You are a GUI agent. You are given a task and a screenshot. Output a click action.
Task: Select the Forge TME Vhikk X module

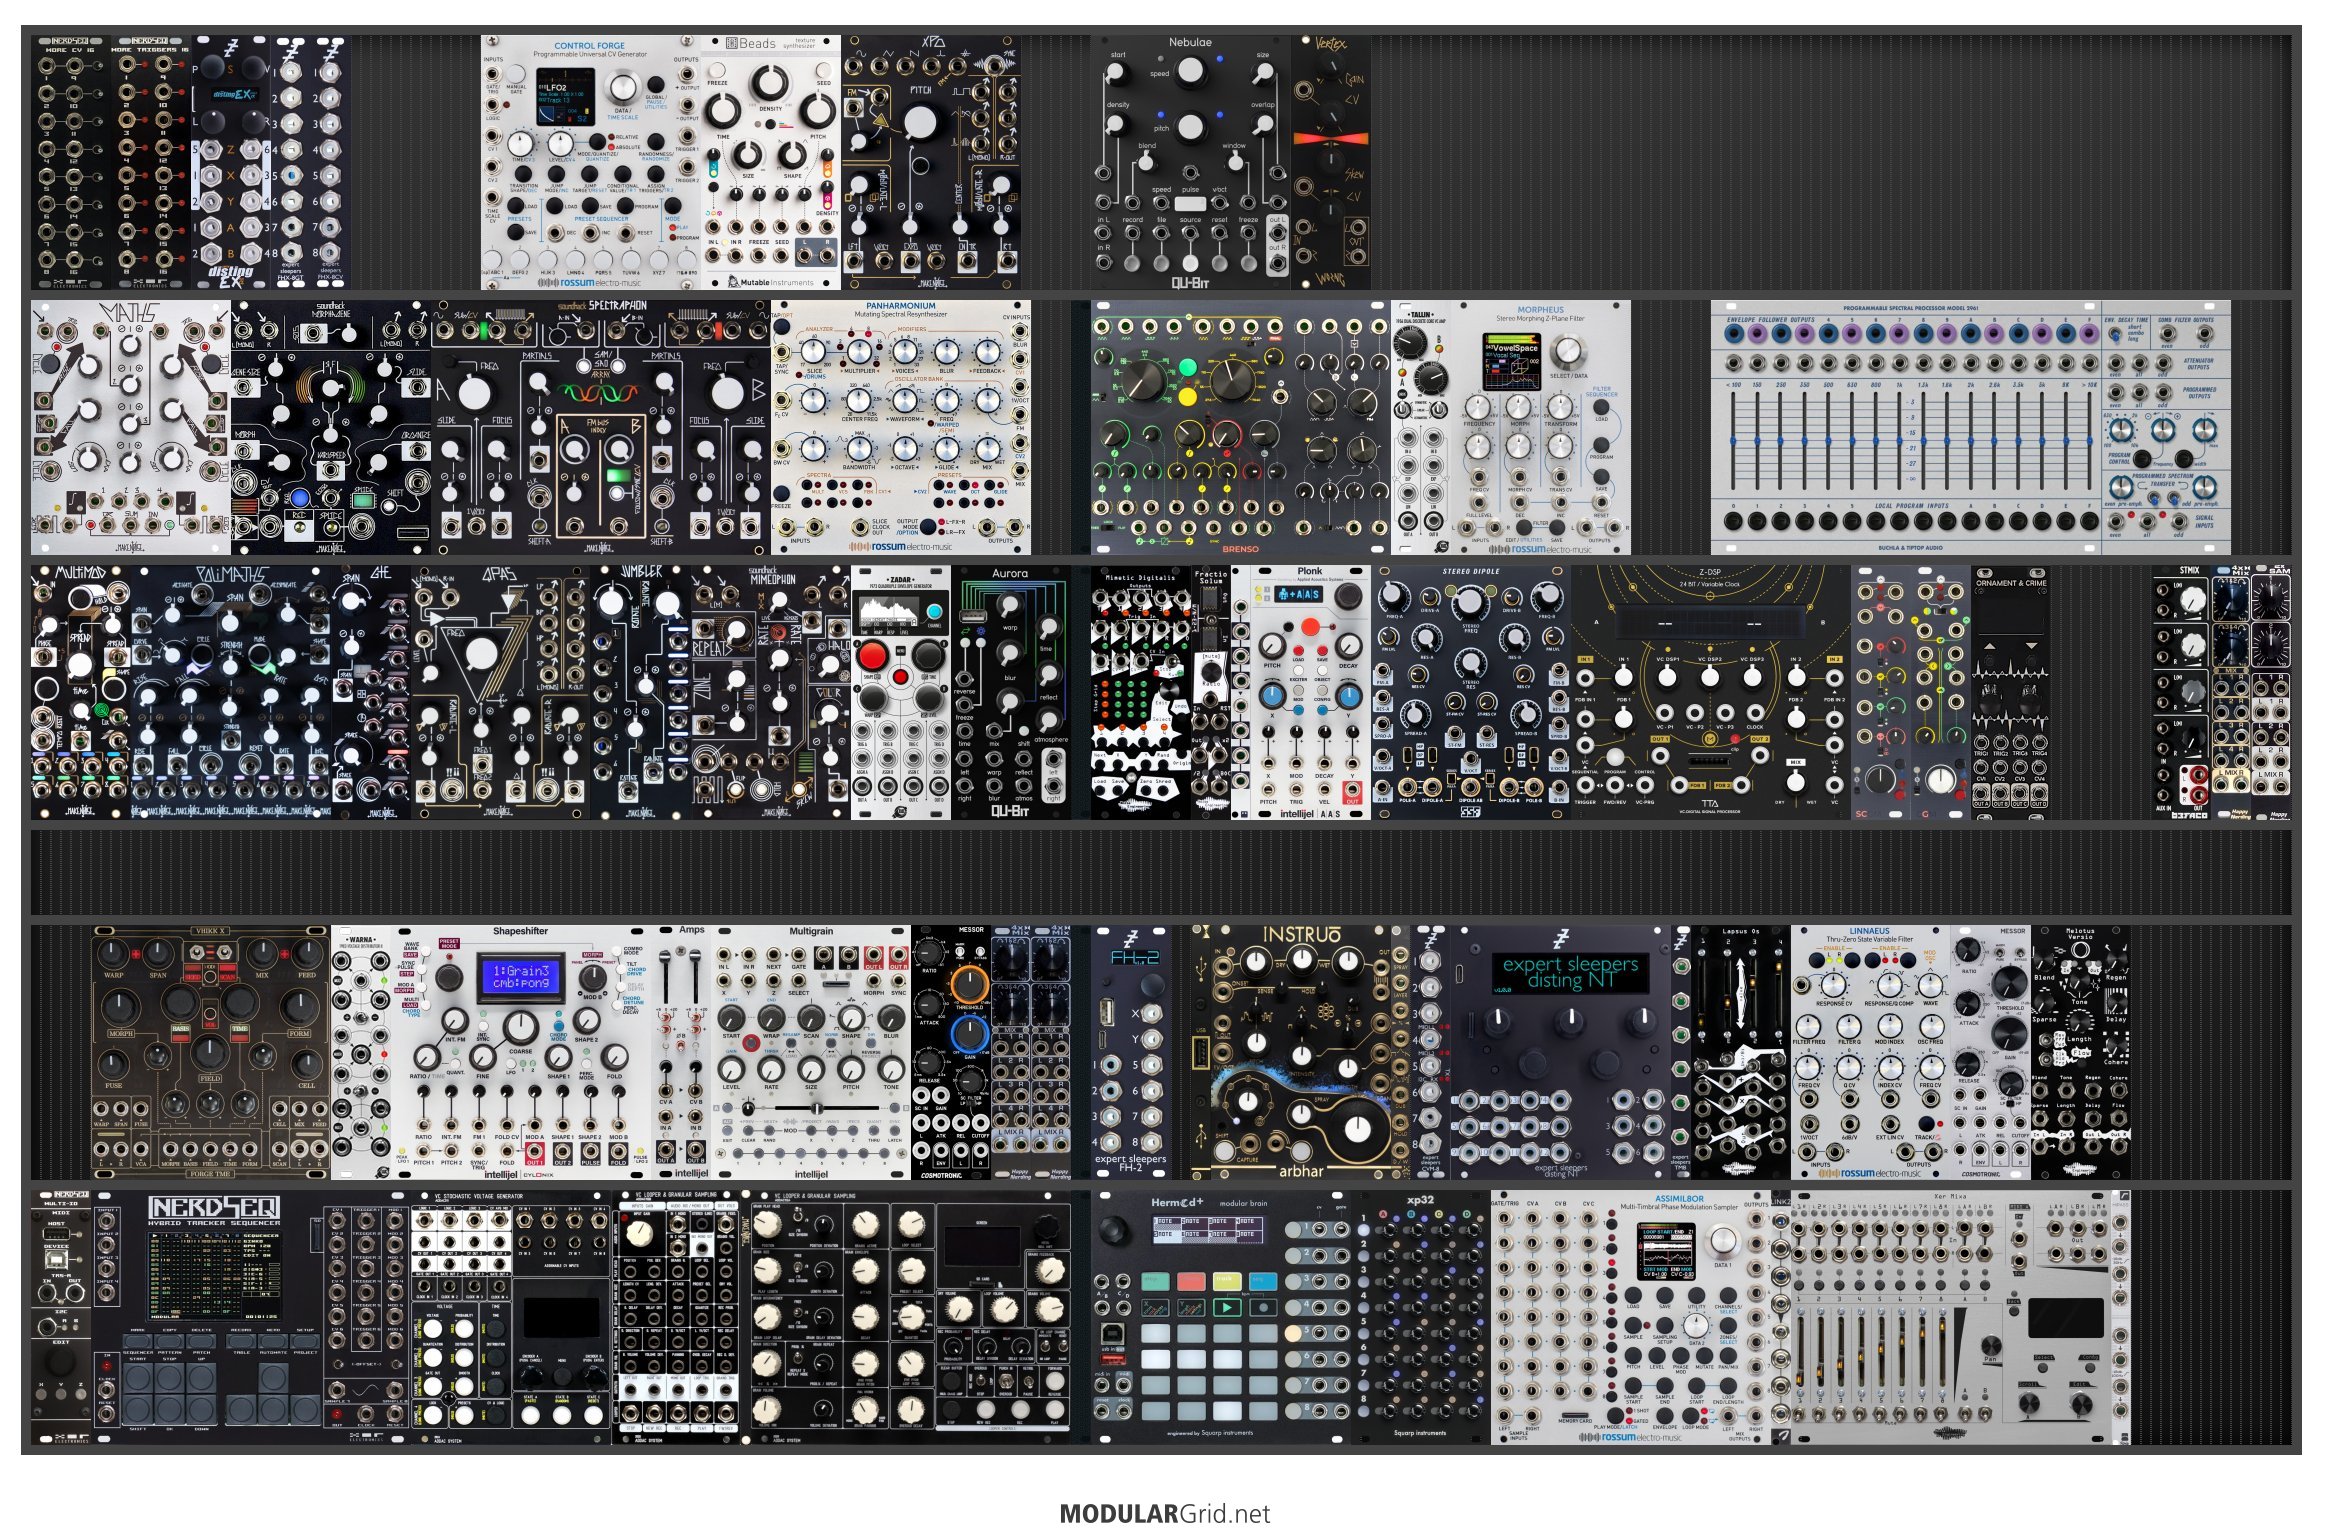coord(210,1052)
